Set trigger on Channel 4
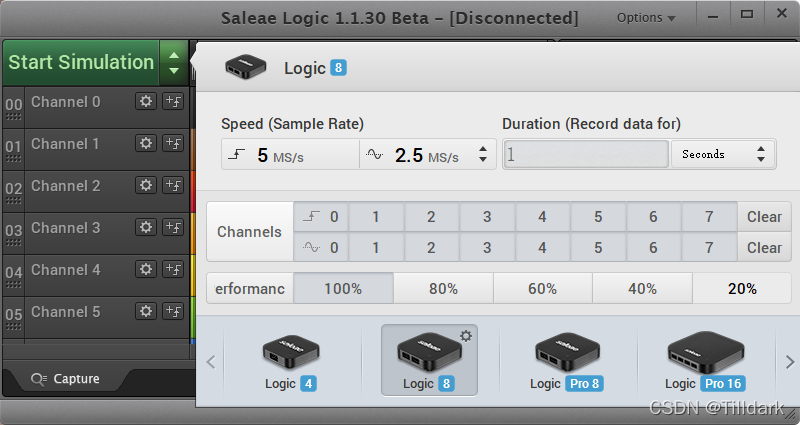This screenshot has height=425, width=800. click(173, 268)
